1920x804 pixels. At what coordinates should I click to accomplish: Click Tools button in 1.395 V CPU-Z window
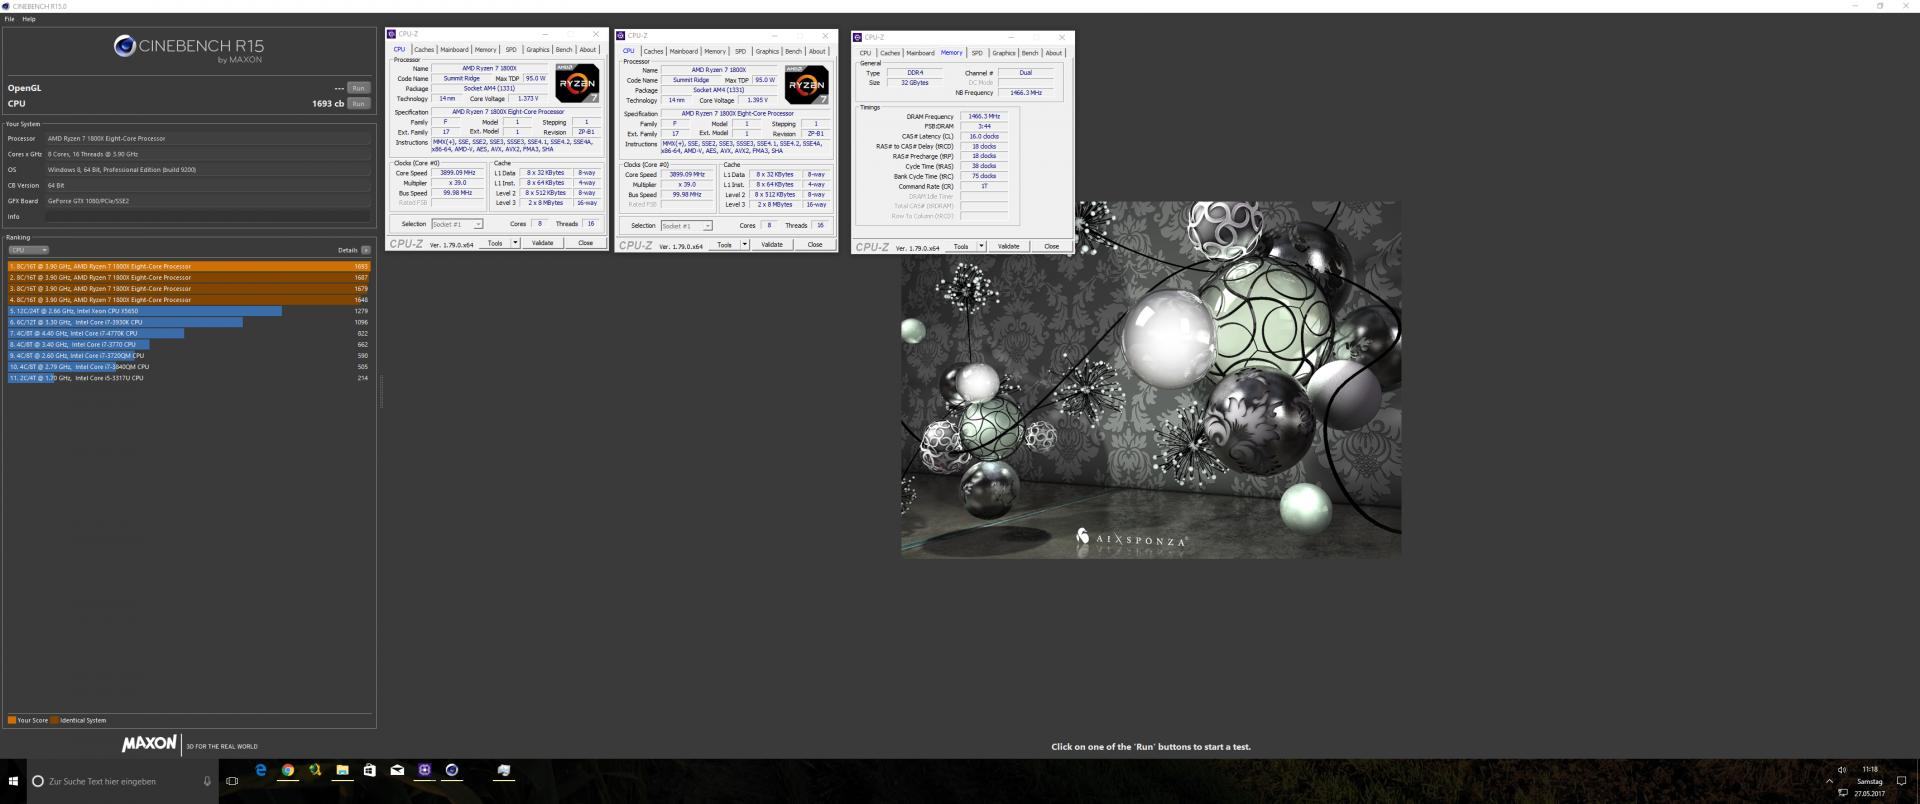(x=724, y=245)
